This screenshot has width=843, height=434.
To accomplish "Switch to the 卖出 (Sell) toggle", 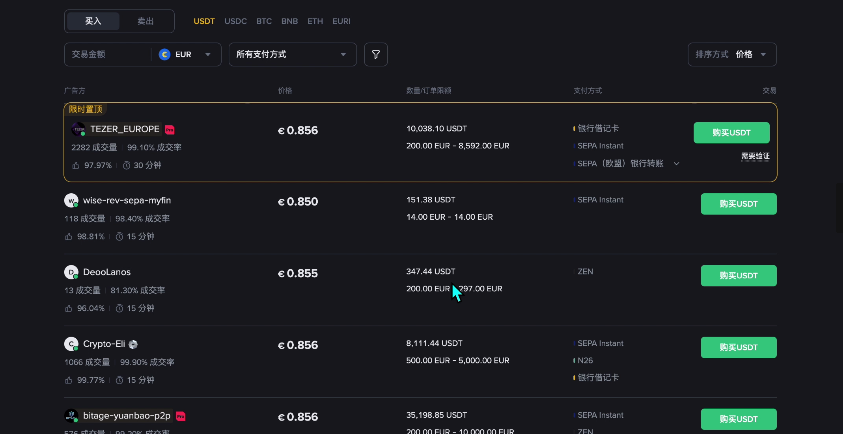I will point(146,21).
